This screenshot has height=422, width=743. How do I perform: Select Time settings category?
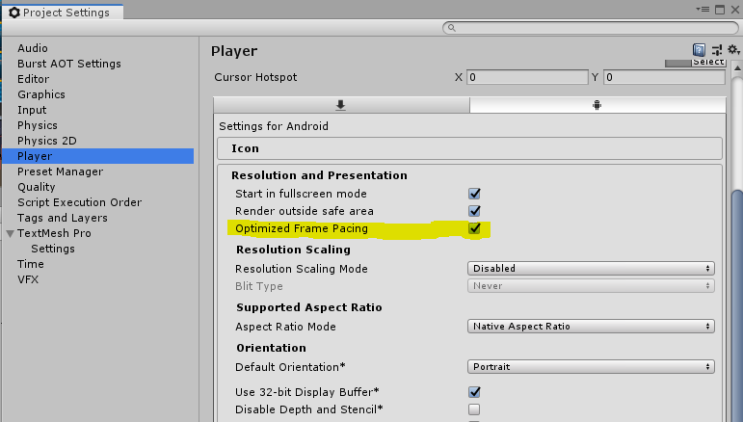30,264
